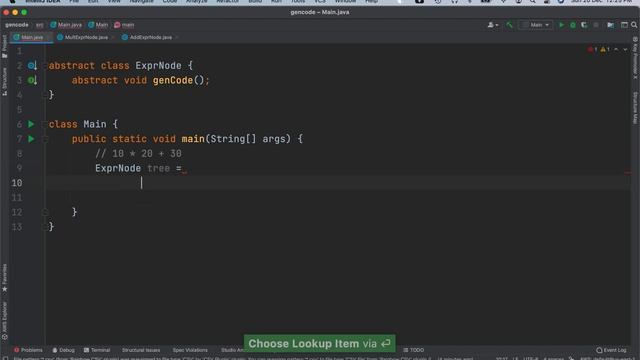Screen dimensions: 640x360
Task: Switch to MultExprNode.java editor tab
Action: click(x=86, y=37)
